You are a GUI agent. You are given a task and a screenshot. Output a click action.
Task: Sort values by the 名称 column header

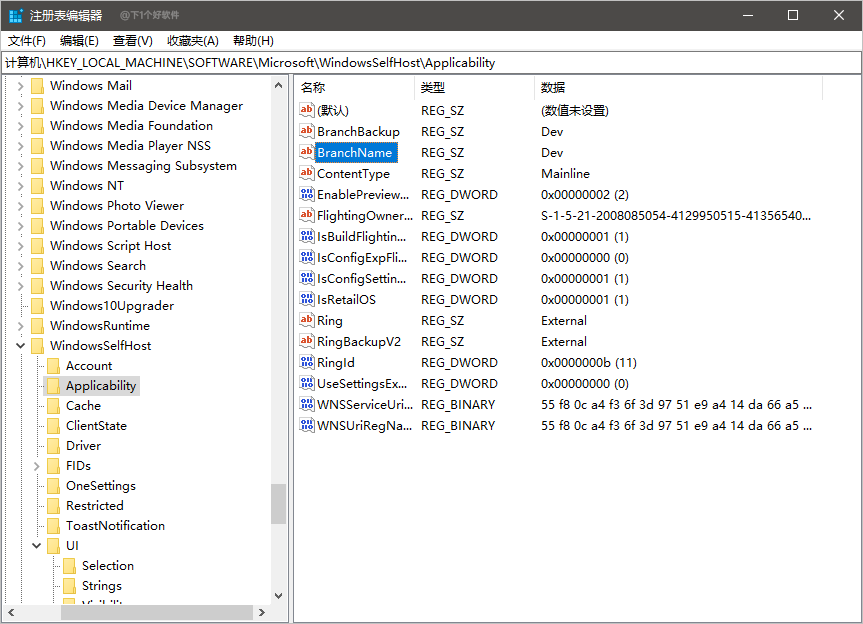(354, 87)
